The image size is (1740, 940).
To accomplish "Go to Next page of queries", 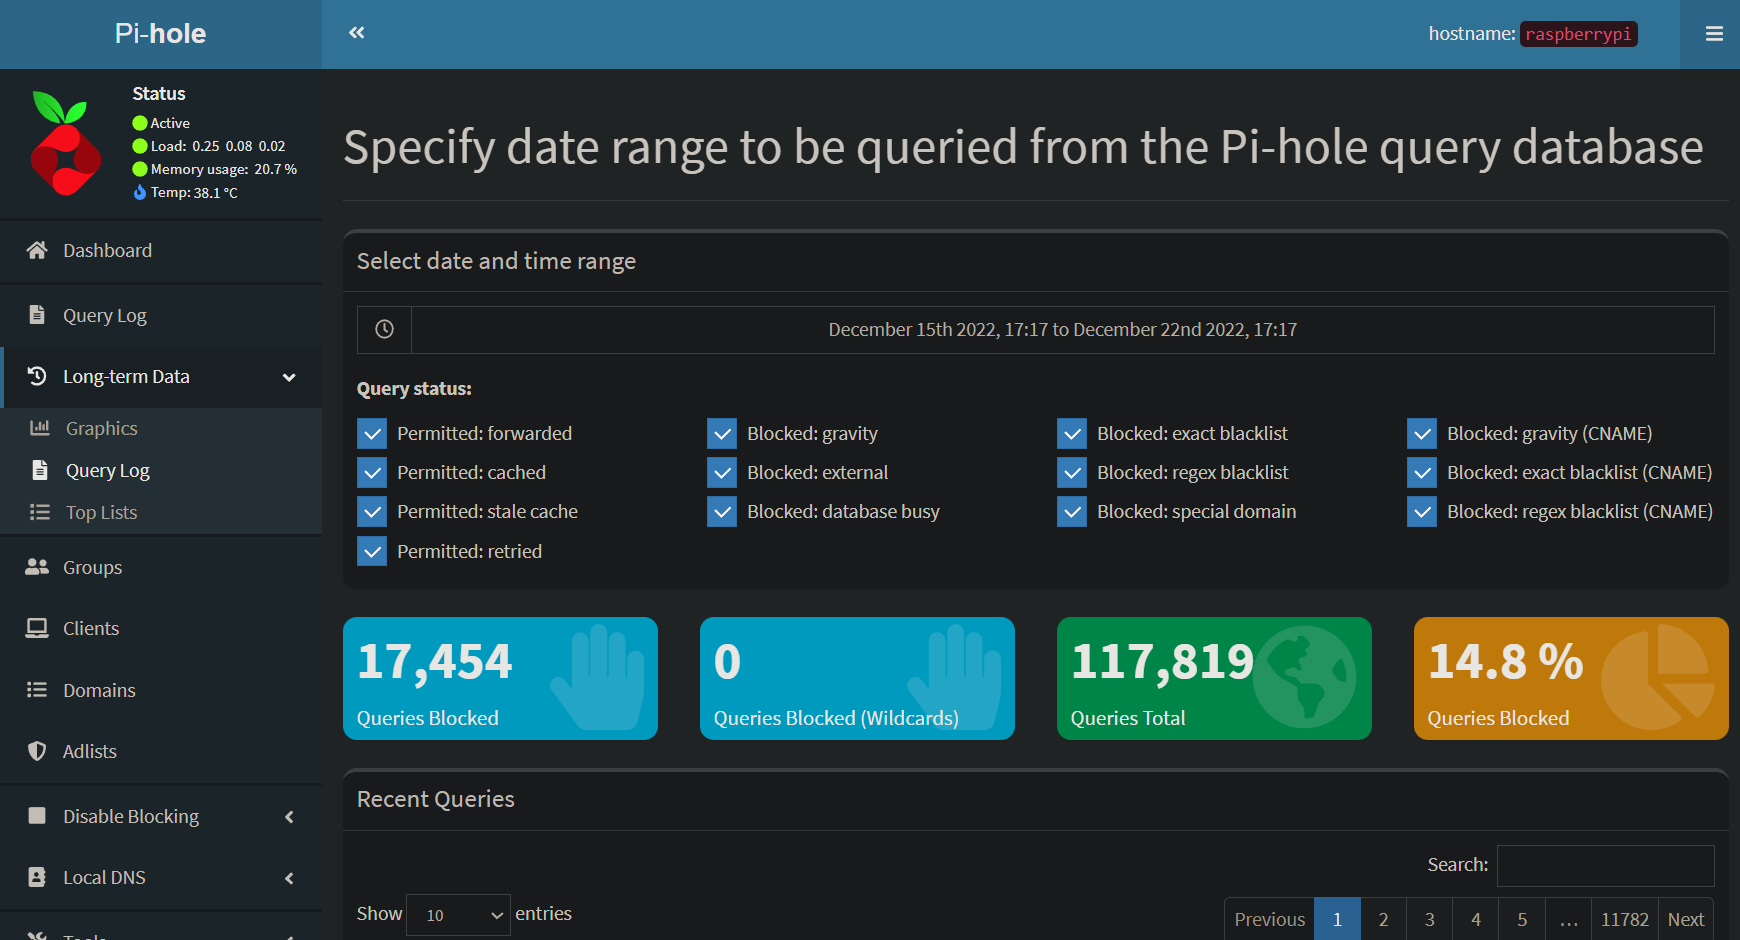I will (1685, 919).
